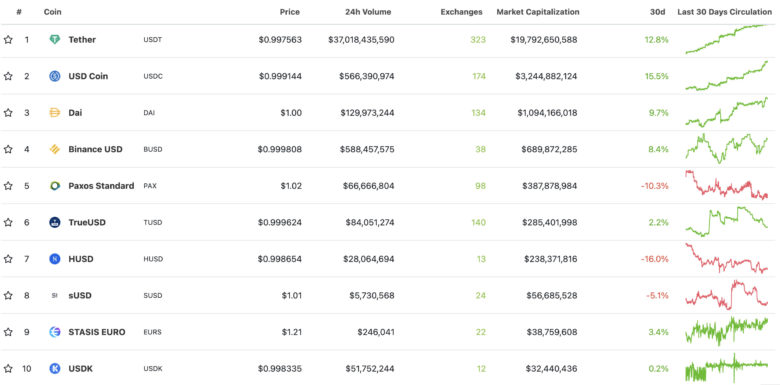Sort by Market Capitalization column header

pyautogui.click(x=538, y=12)
